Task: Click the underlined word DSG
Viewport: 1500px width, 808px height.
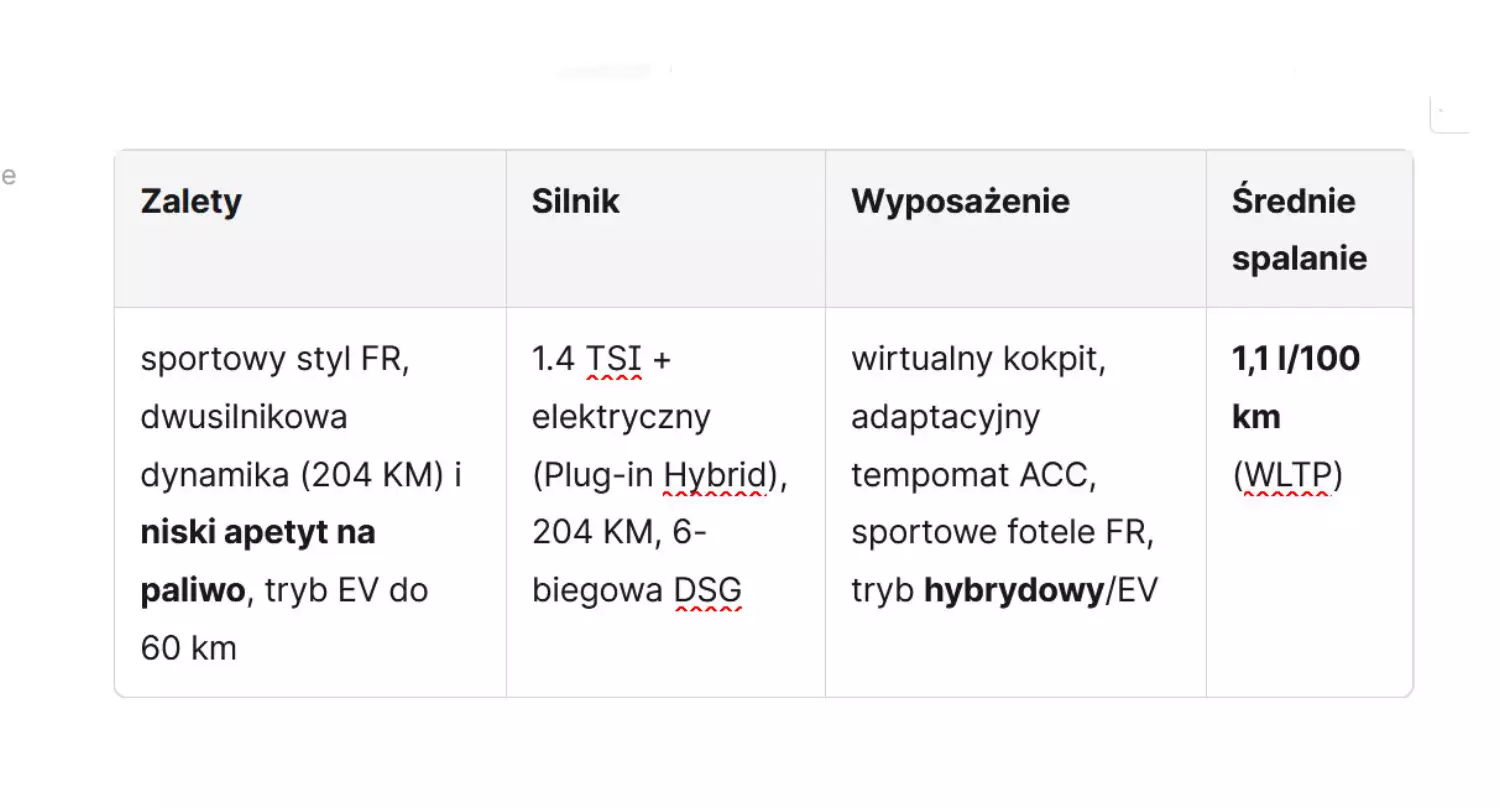Action: [x=708, y=591]
